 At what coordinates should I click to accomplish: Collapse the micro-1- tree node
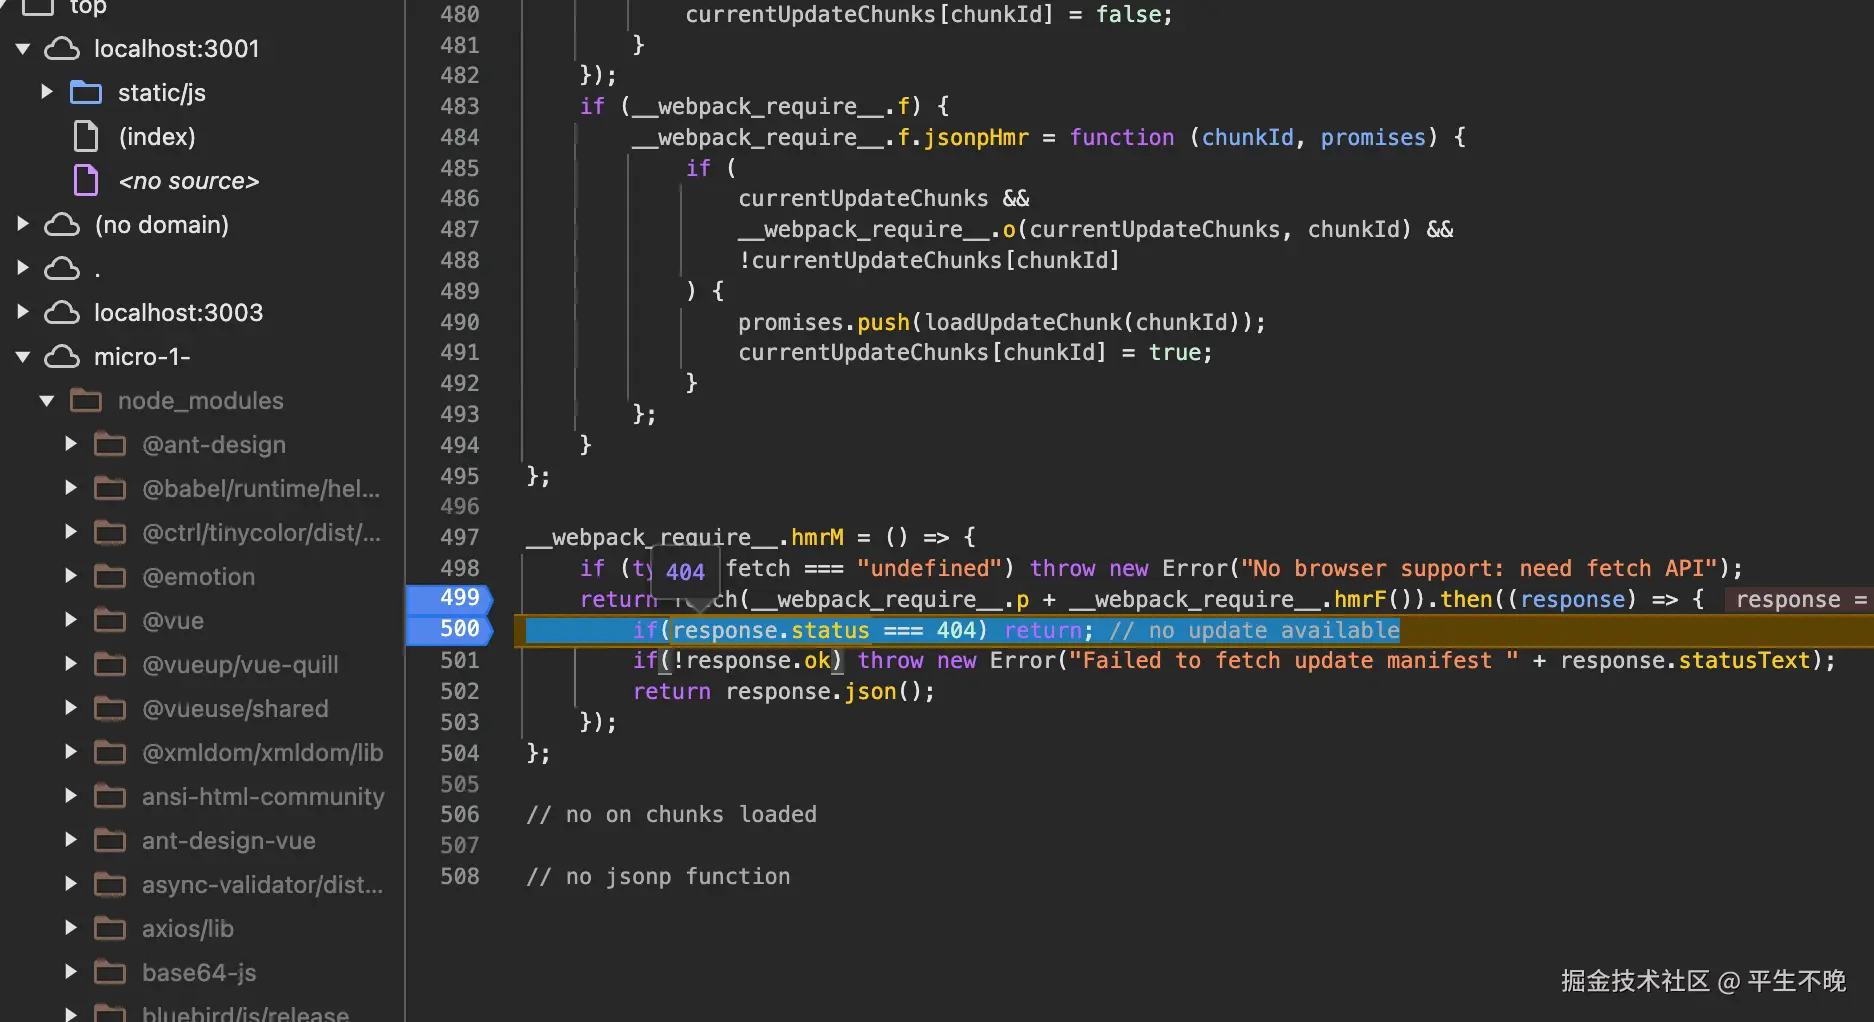23,357
